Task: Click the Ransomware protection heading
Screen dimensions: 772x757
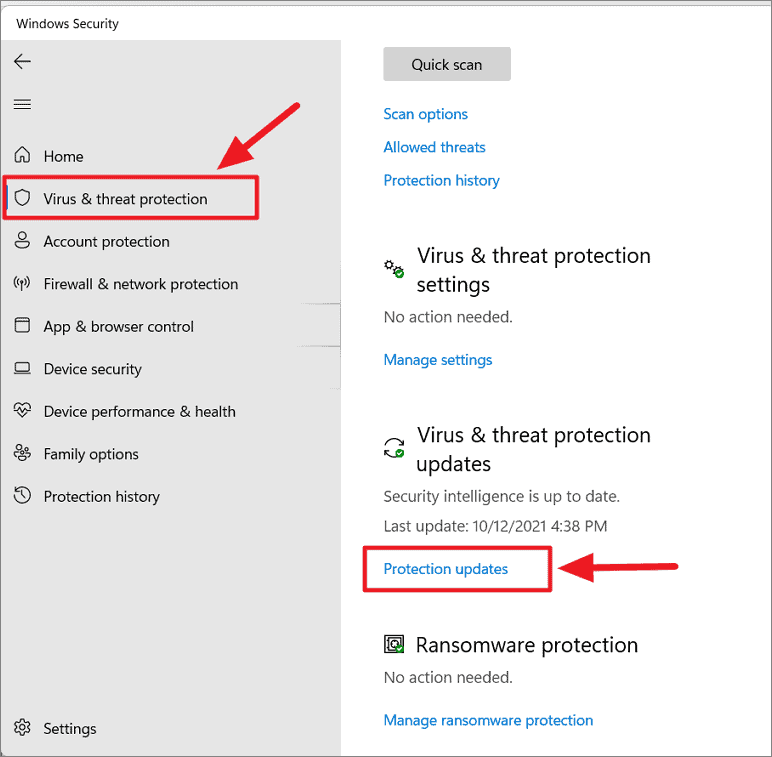Action: pos(527,645)
